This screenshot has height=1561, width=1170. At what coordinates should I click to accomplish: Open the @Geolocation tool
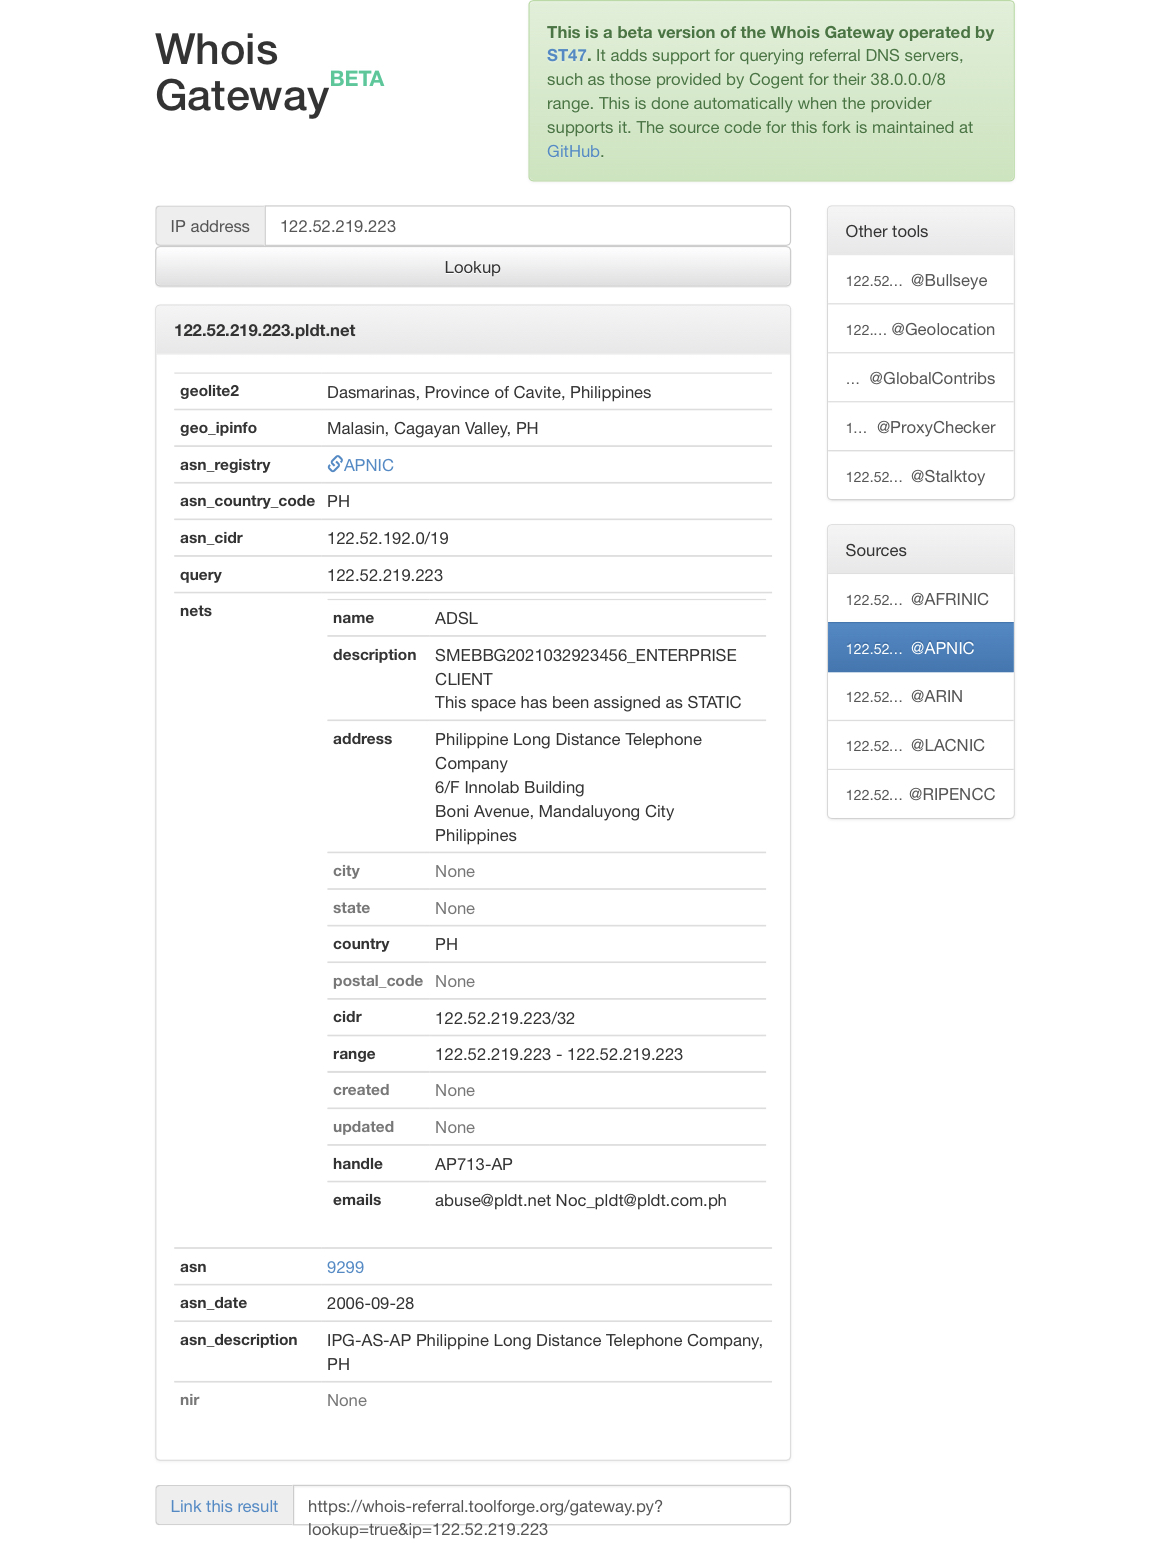(921, 329)
